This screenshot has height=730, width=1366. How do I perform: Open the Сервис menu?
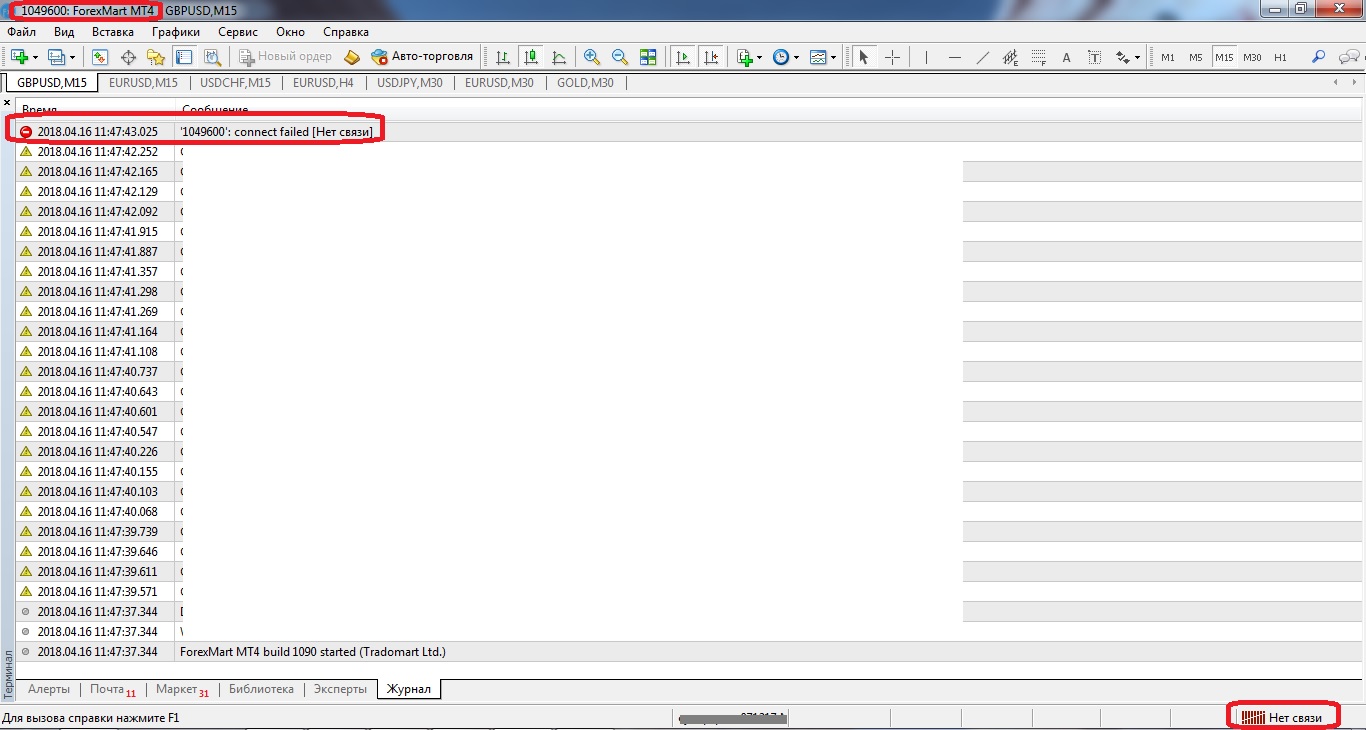coord(238,32)
